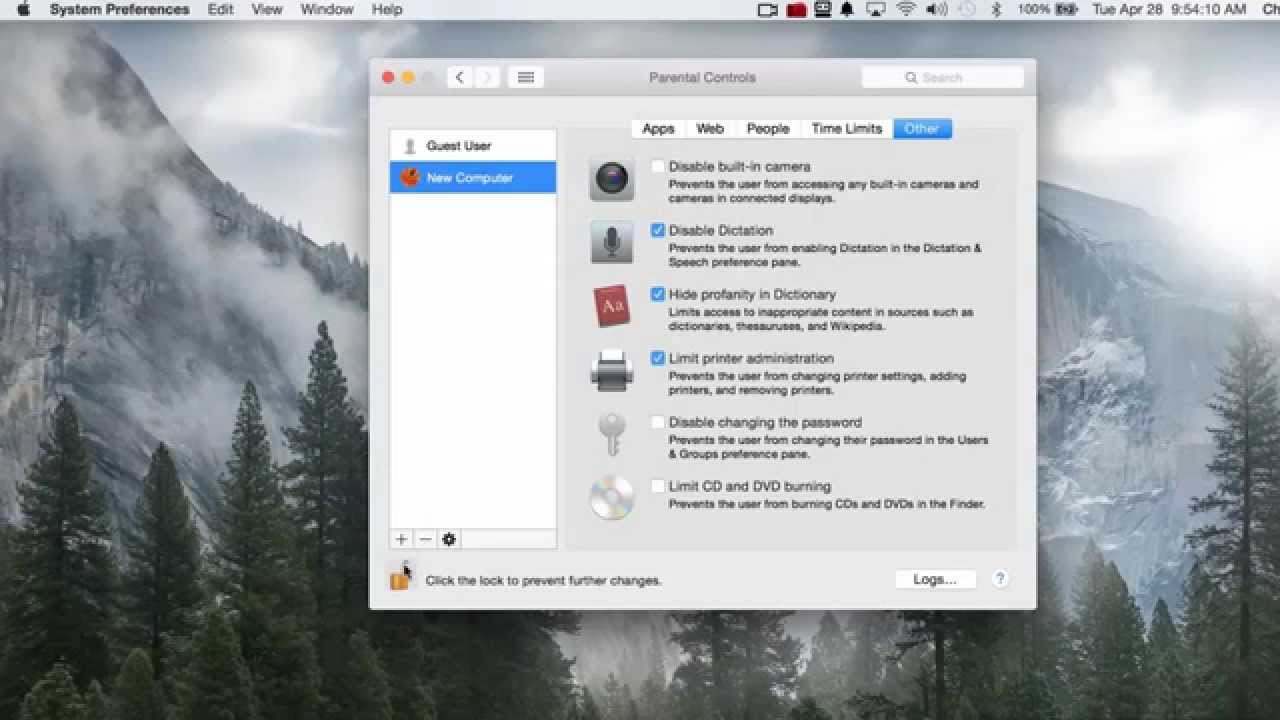Check Limit CD and DVD burning
This screenshot has height=720, width=1280.
coord(657,487)
